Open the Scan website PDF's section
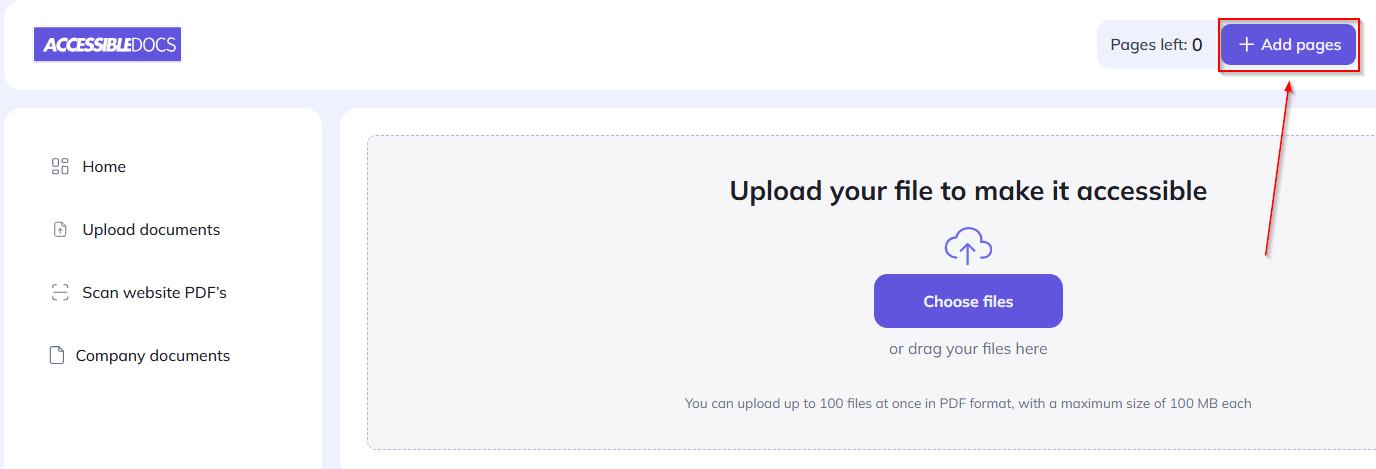The image size is (1376, 469). point(154,293)
